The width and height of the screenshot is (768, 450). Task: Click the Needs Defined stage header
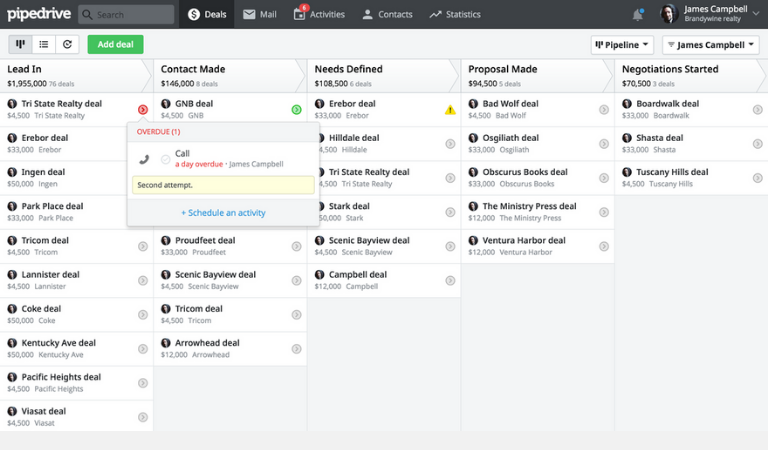pyautogui.click(x=384, y=76)
